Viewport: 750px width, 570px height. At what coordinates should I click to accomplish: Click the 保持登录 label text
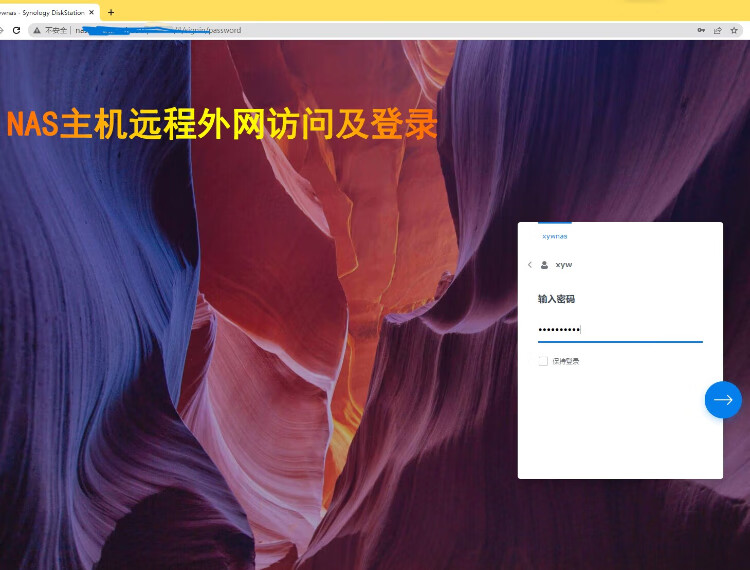566,361
